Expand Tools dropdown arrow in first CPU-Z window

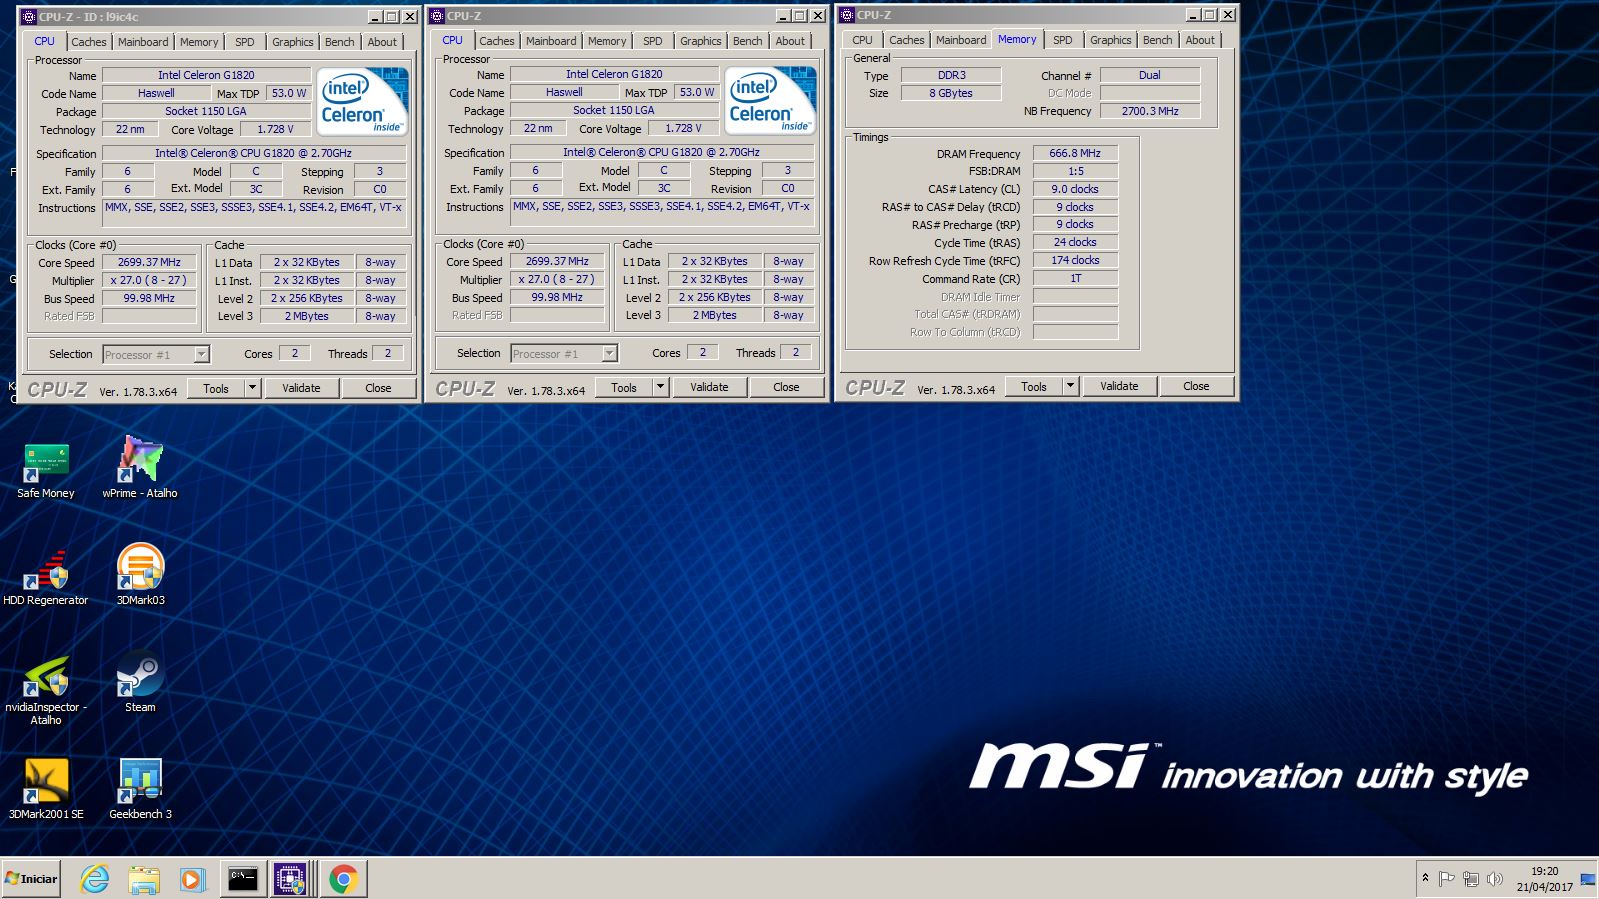[252, 388]
